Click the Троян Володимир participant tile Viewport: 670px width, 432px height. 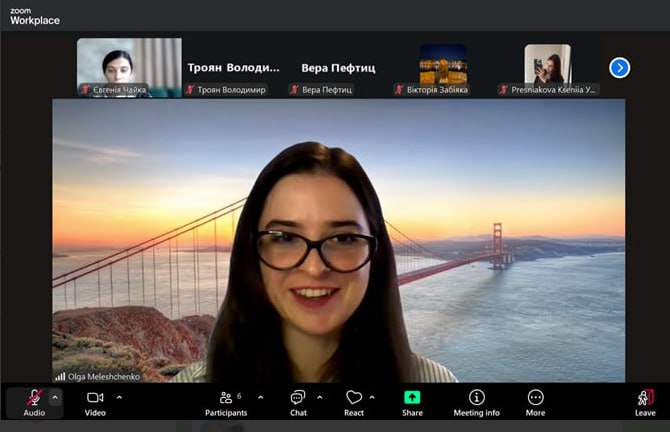tap(233, 68)
